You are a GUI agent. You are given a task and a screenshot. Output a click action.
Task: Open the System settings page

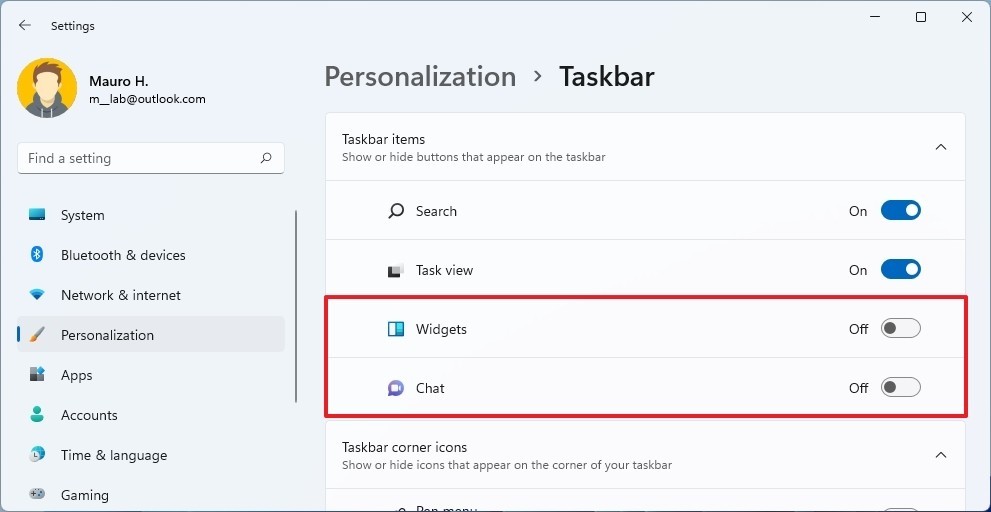82,215
